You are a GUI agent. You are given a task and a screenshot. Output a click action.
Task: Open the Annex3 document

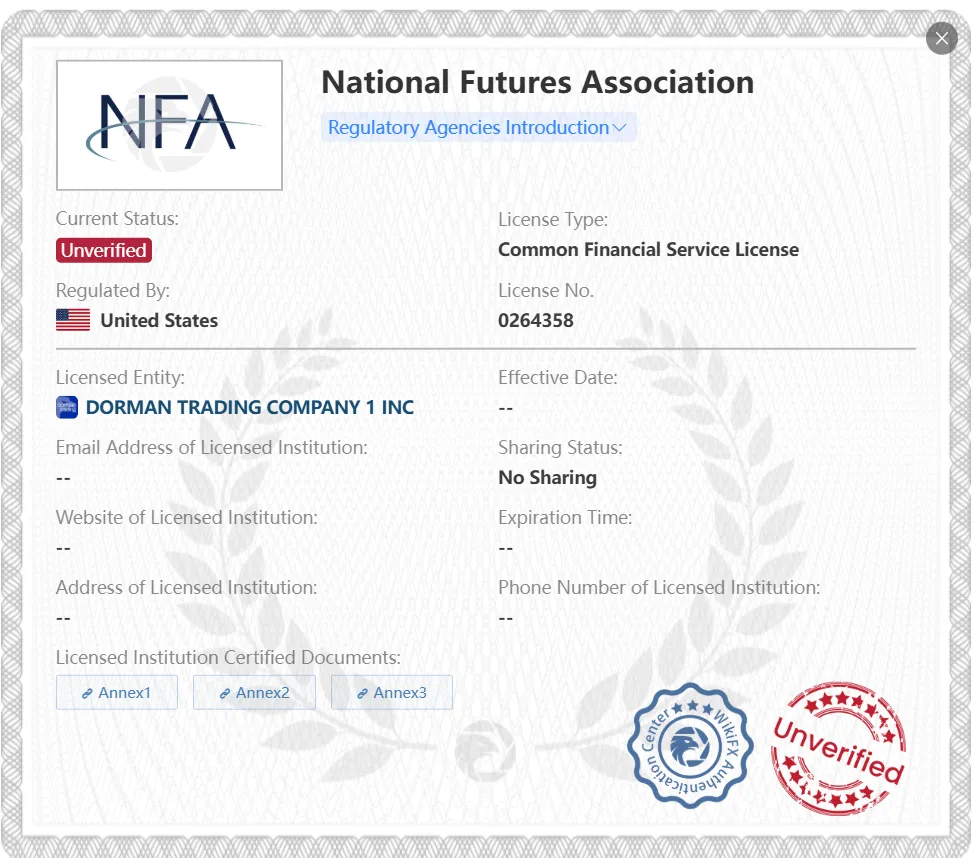[392, 693]
